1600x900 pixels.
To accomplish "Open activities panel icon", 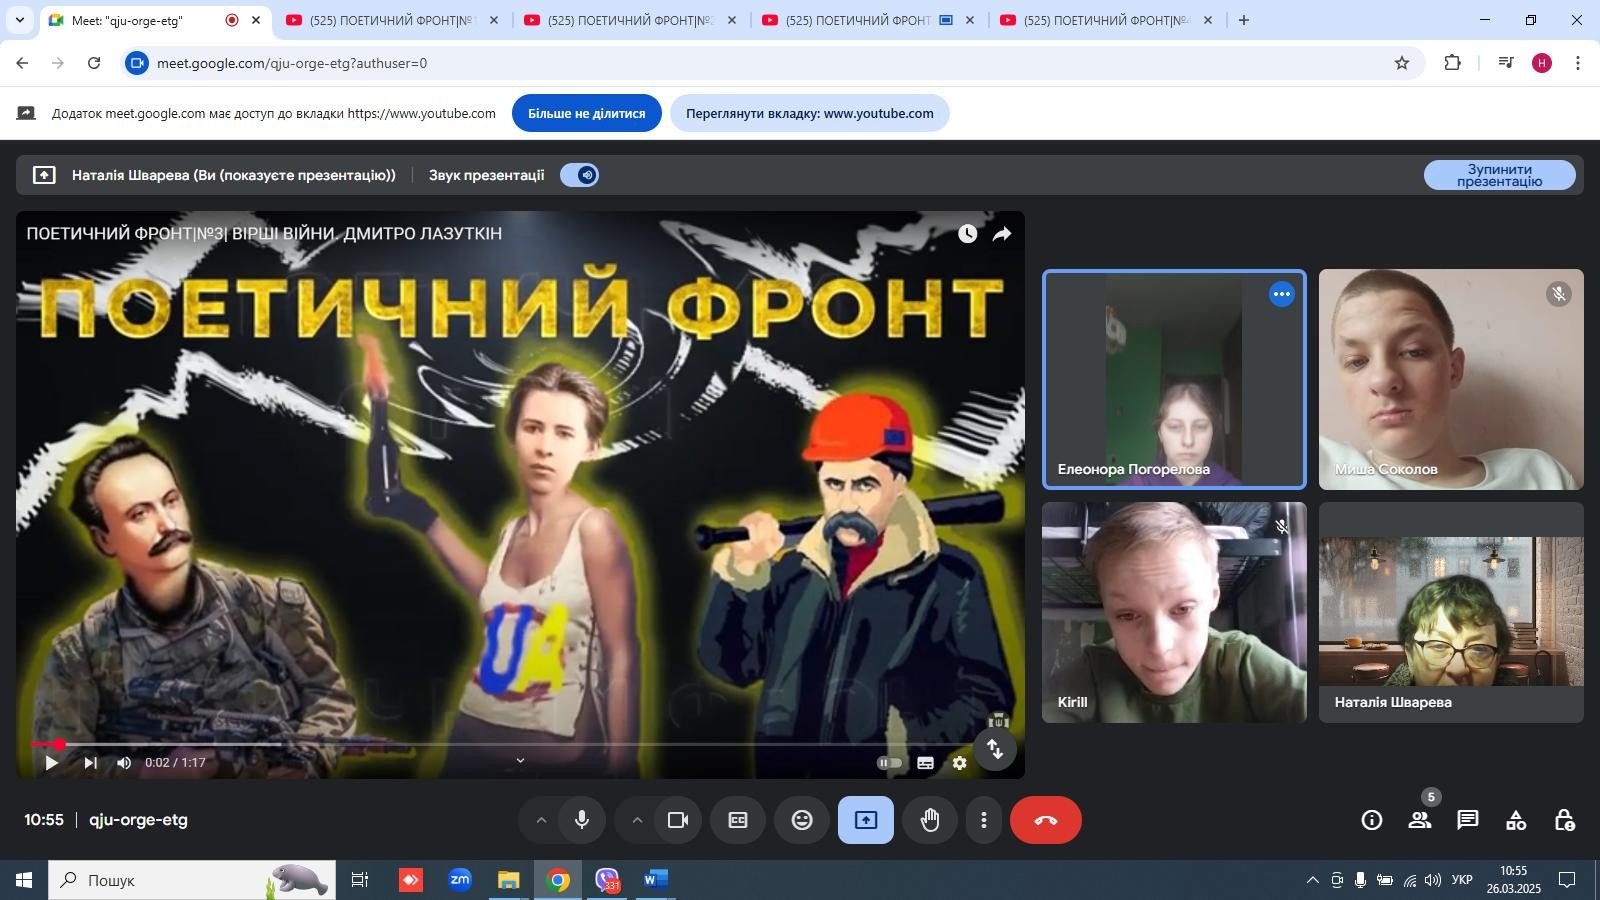I will (1516, 820).
